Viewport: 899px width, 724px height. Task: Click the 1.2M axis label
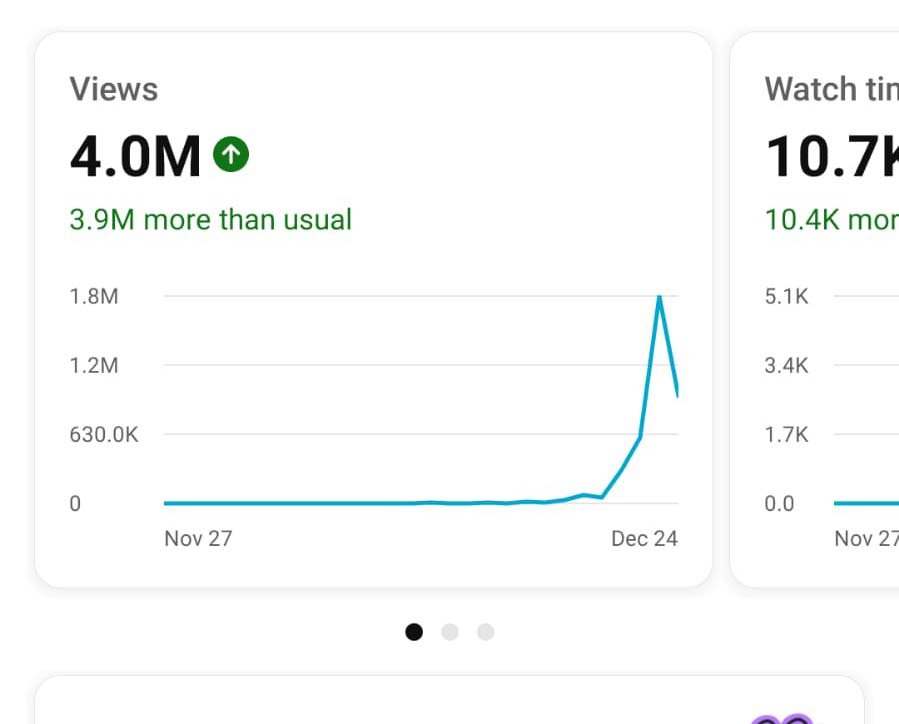point(94,365)
